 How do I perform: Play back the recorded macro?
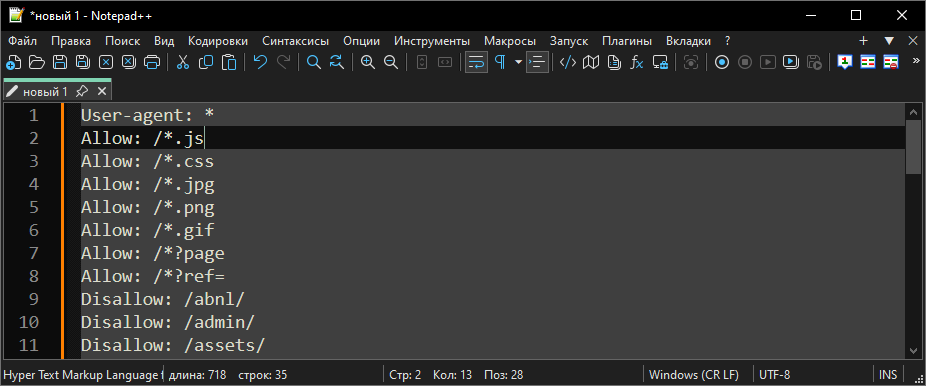tap(768, 62)
